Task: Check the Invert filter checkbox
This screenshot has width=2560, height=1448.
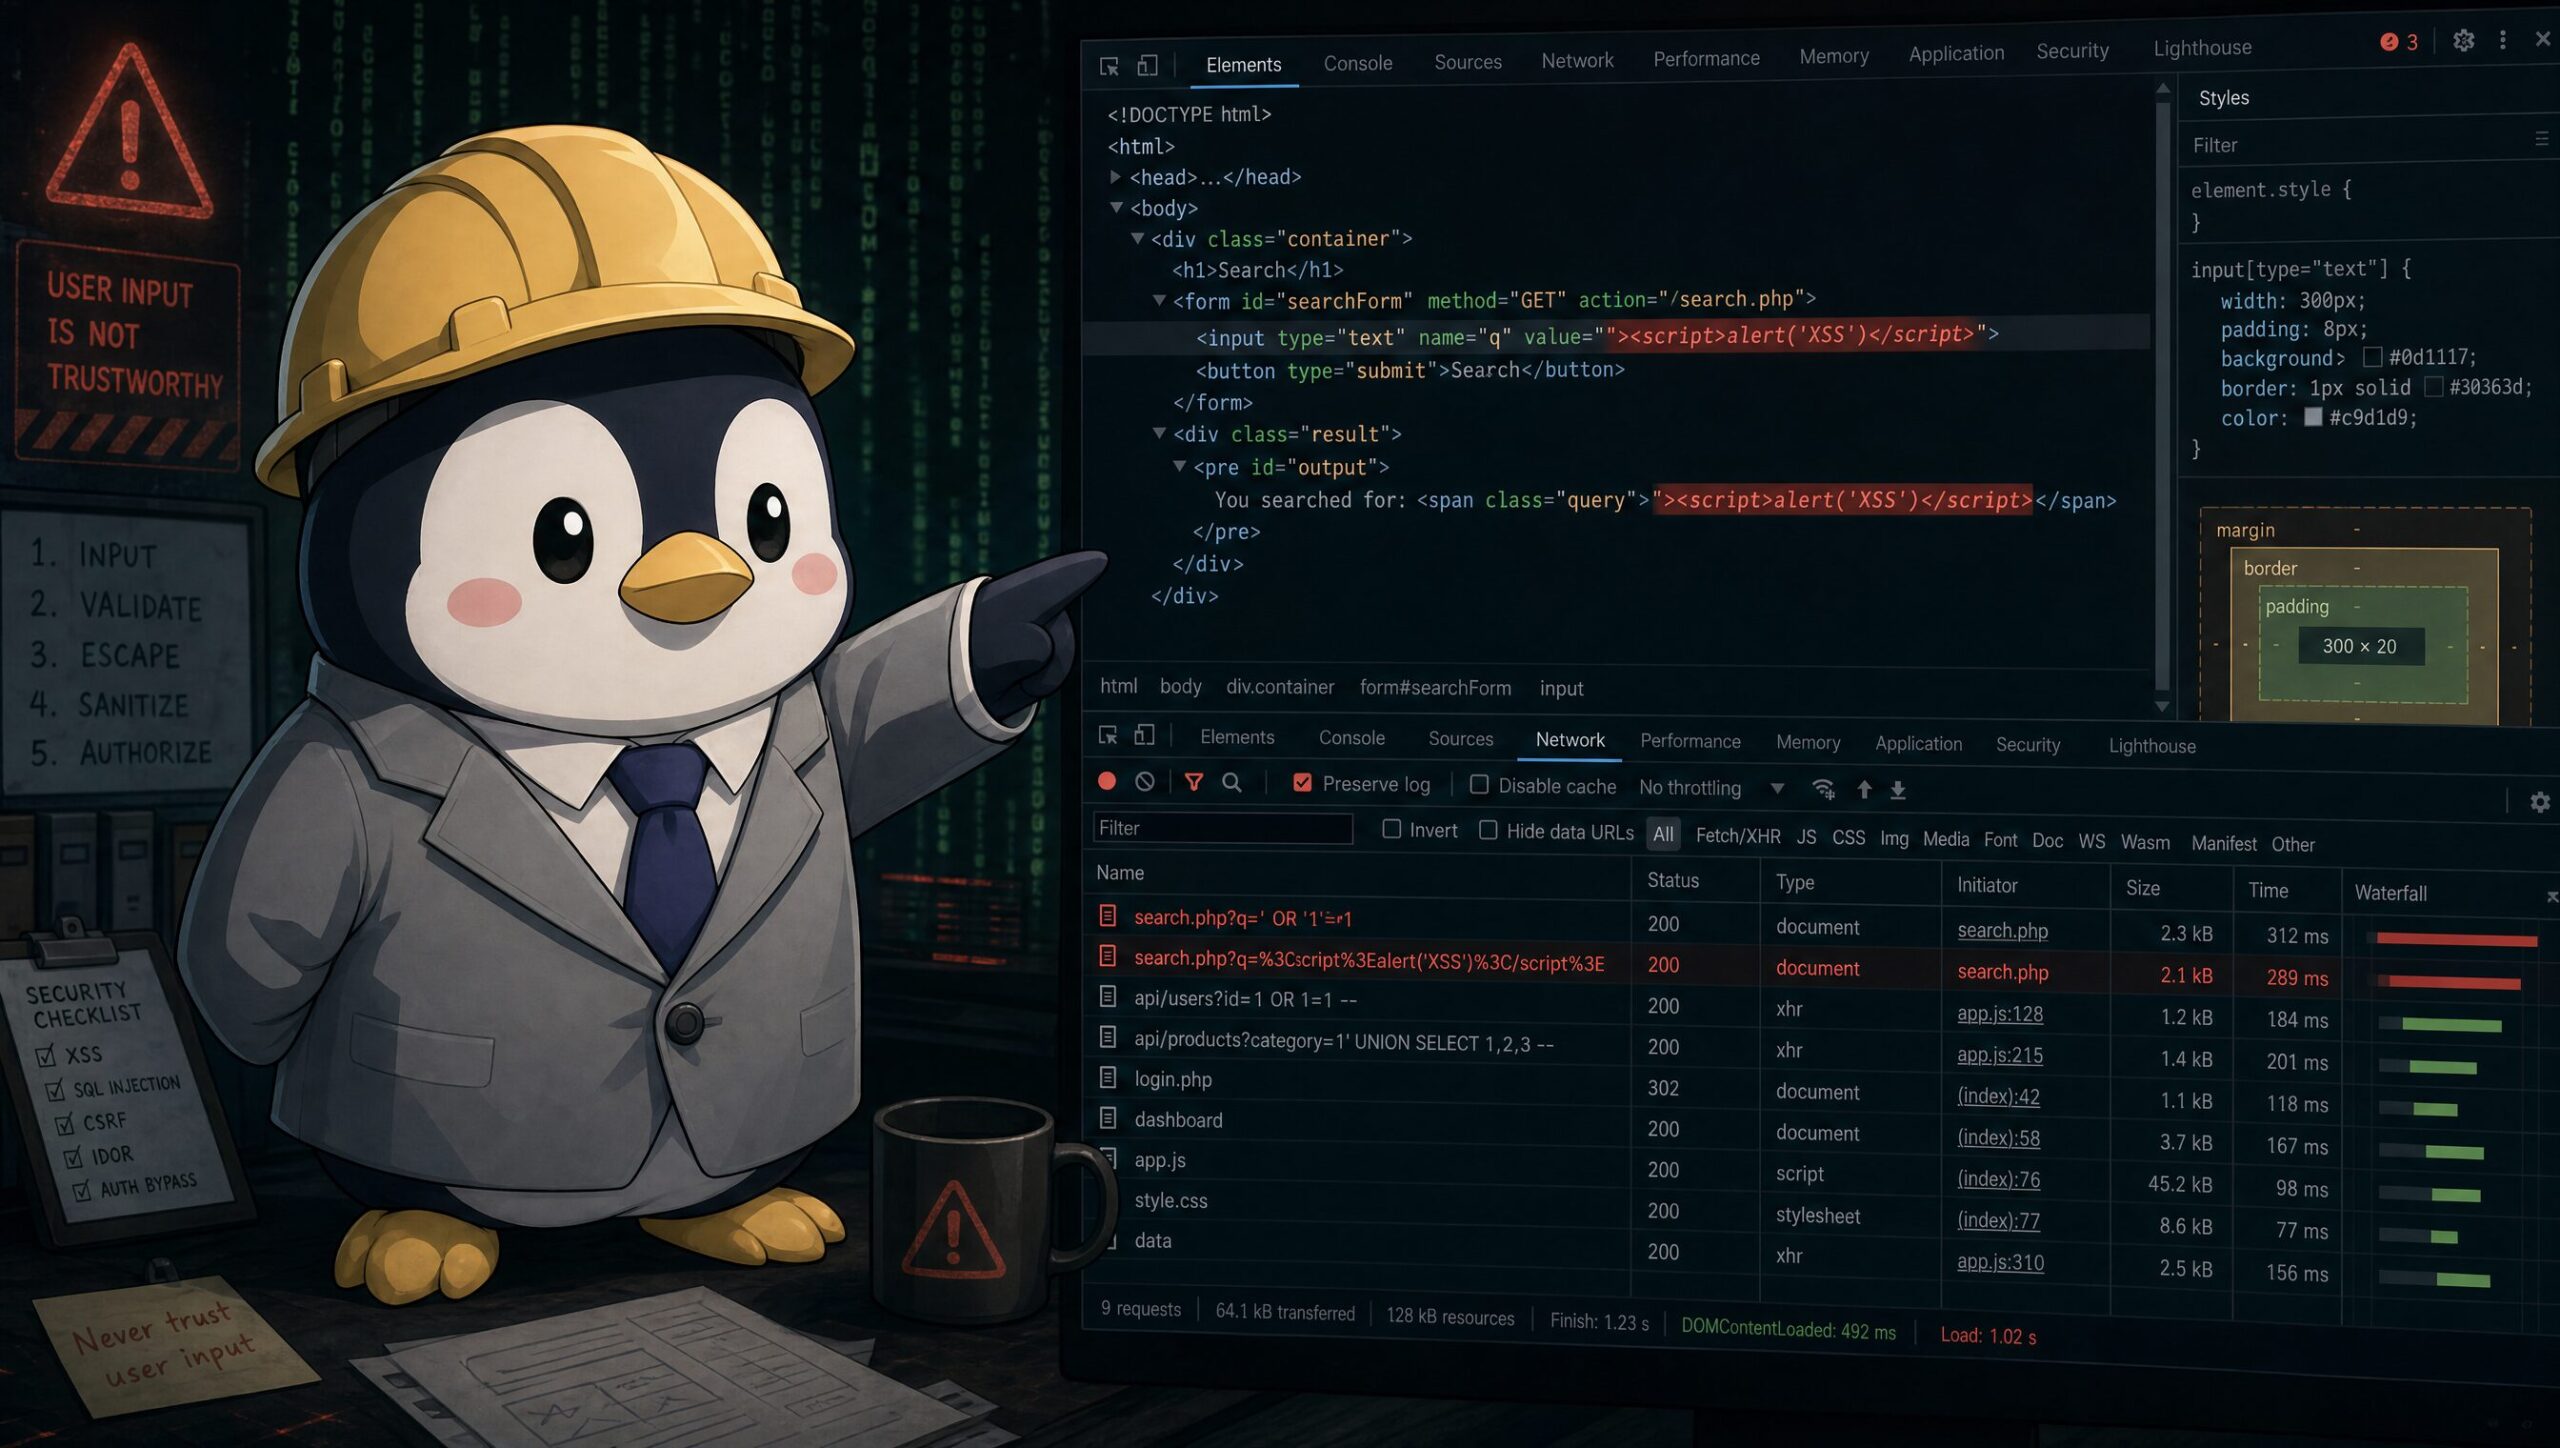Action: pyautogui.click(x=1391, y=829)
